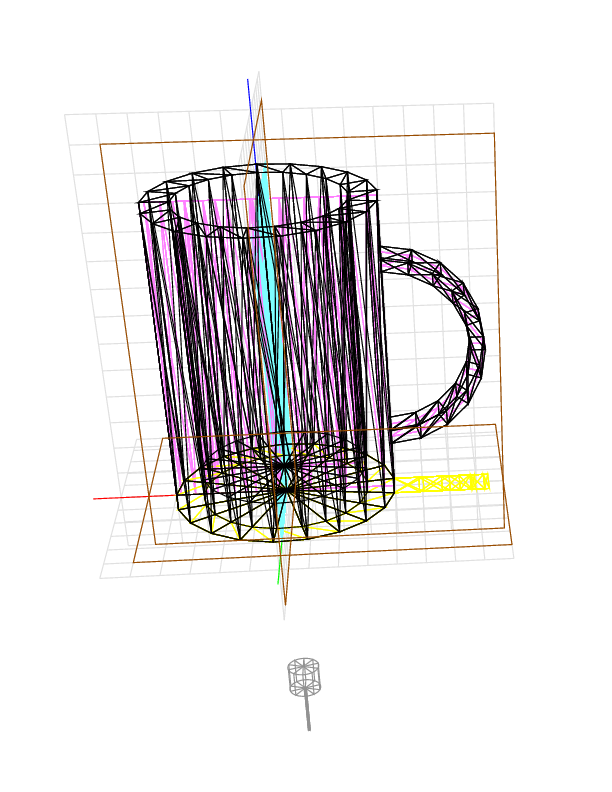Click the blue Z axis line above mug
Screen dimensions: 612x792
250,110
